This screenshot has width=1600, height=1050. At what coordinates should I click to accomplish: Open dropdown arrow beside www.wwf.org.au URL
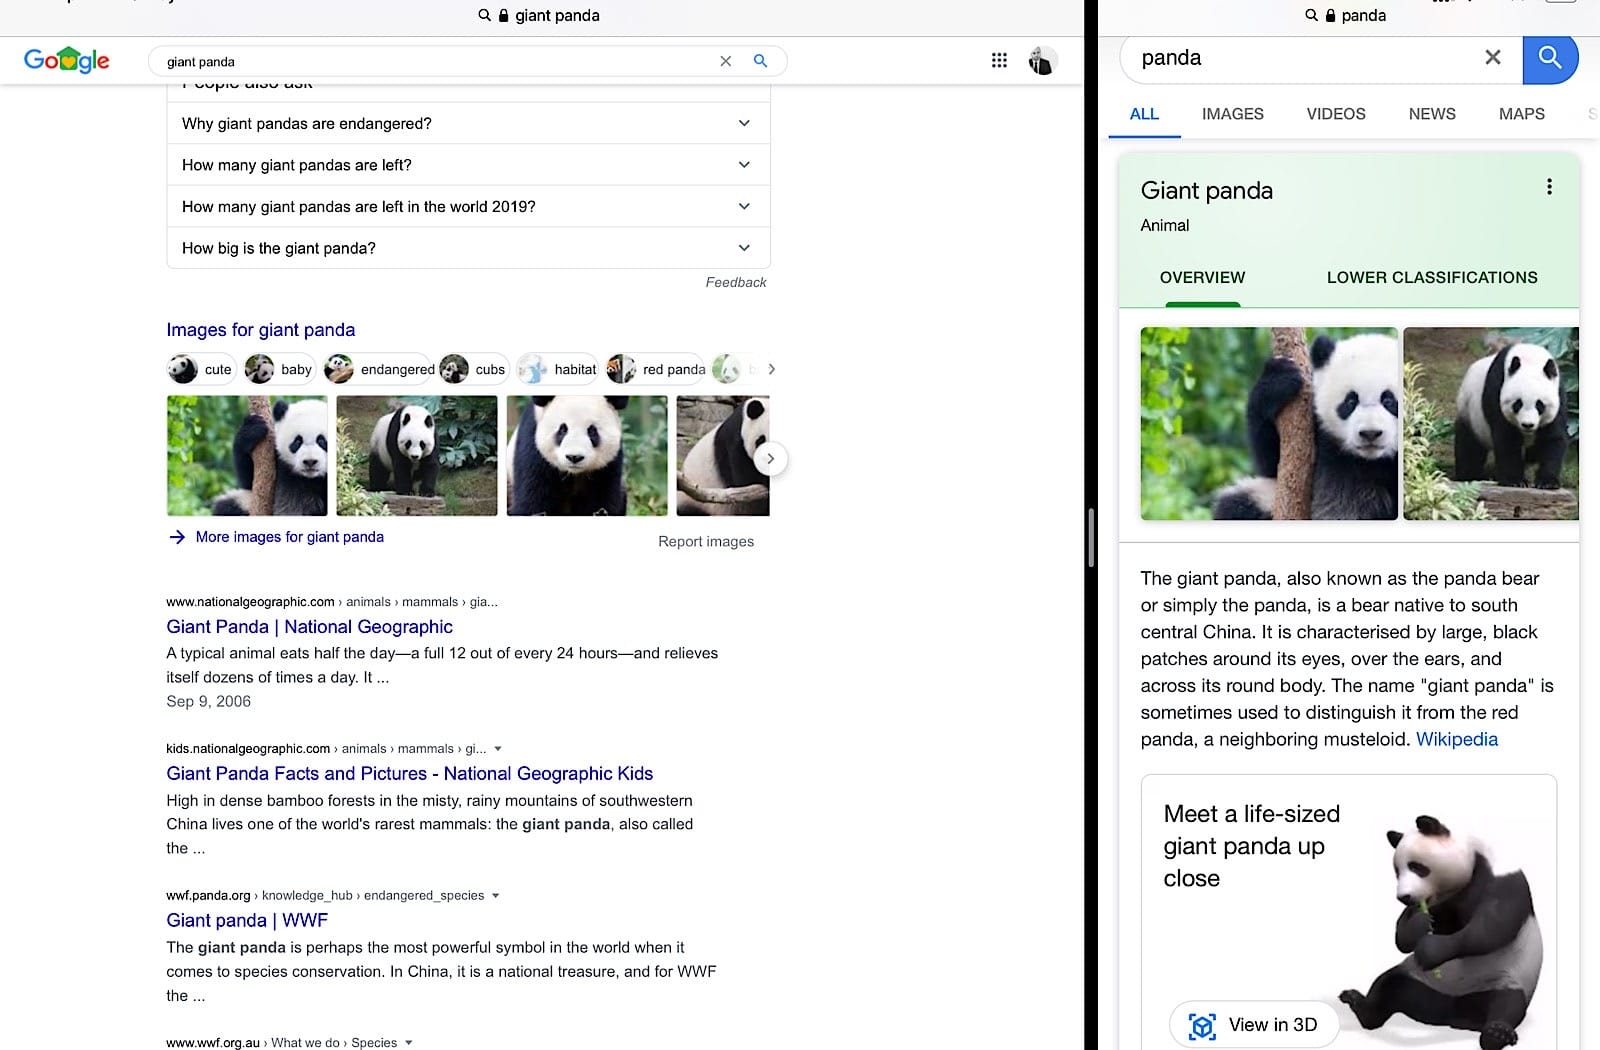409,1042
